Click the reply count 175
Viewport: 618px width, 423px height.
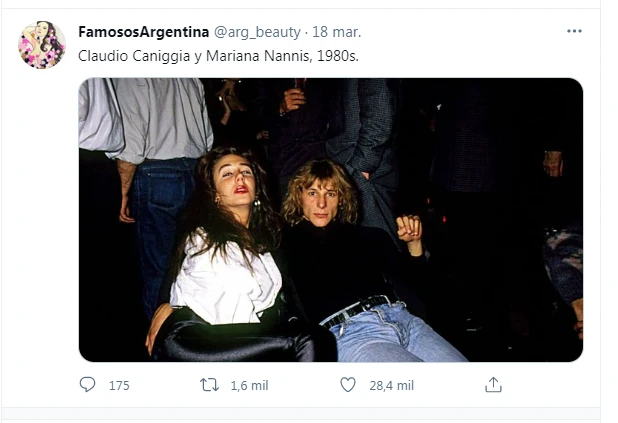[x=119, y=386]
